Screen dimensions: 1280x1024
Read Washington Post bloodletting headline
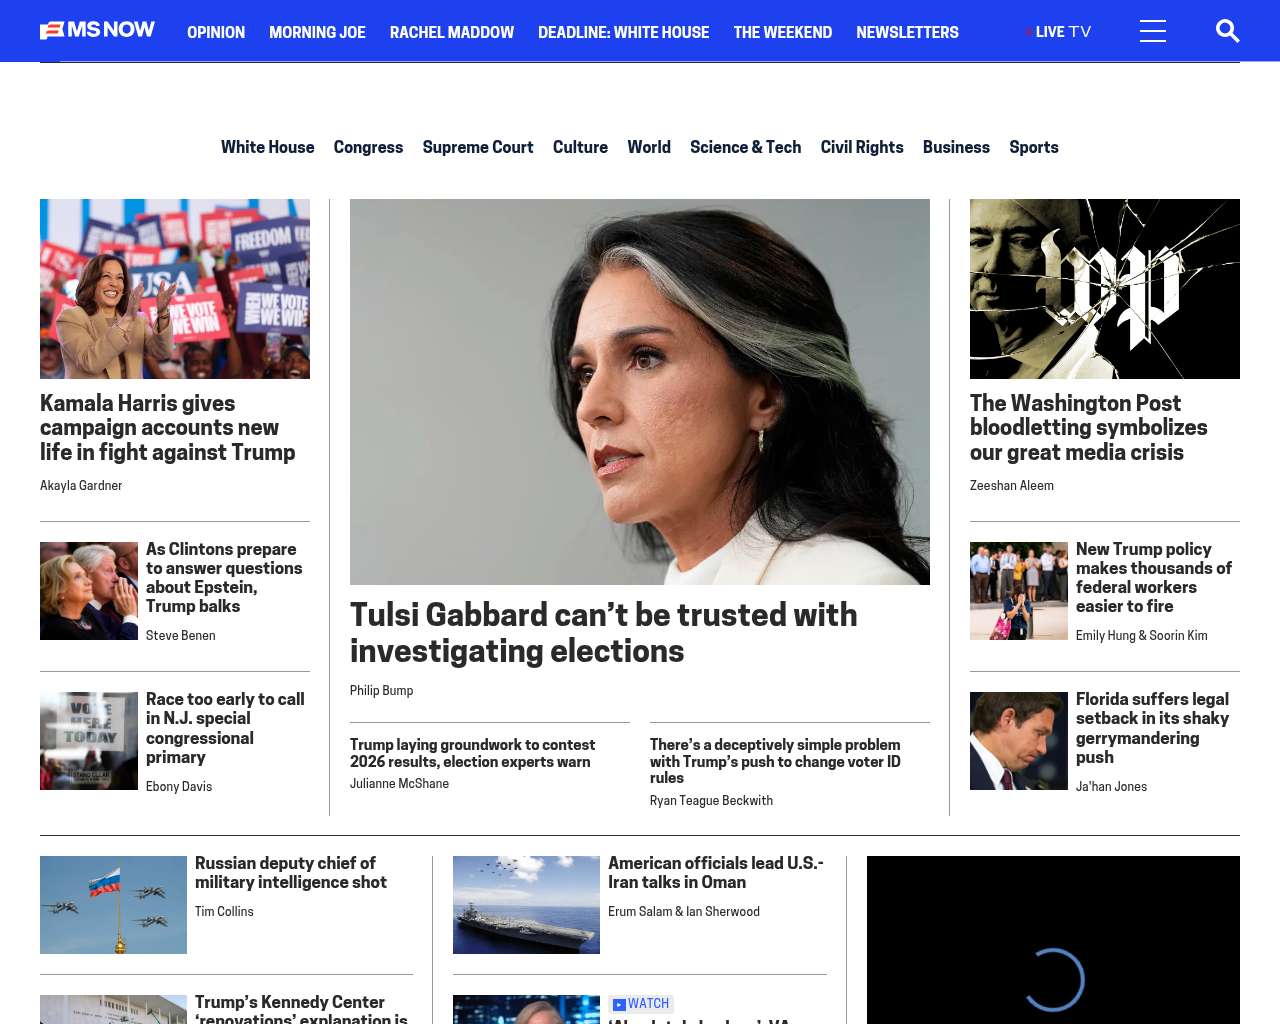point(1089,427)
